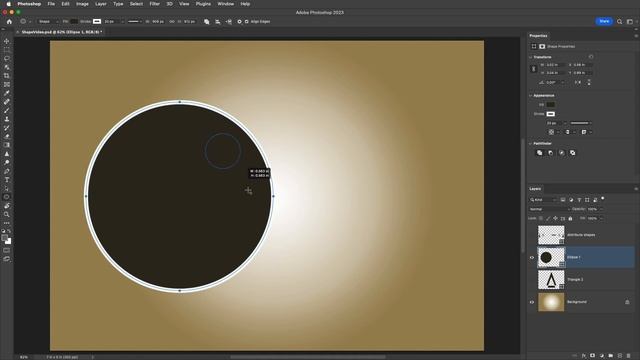Select the Ellipse shape tool

(x=7, y=197)
